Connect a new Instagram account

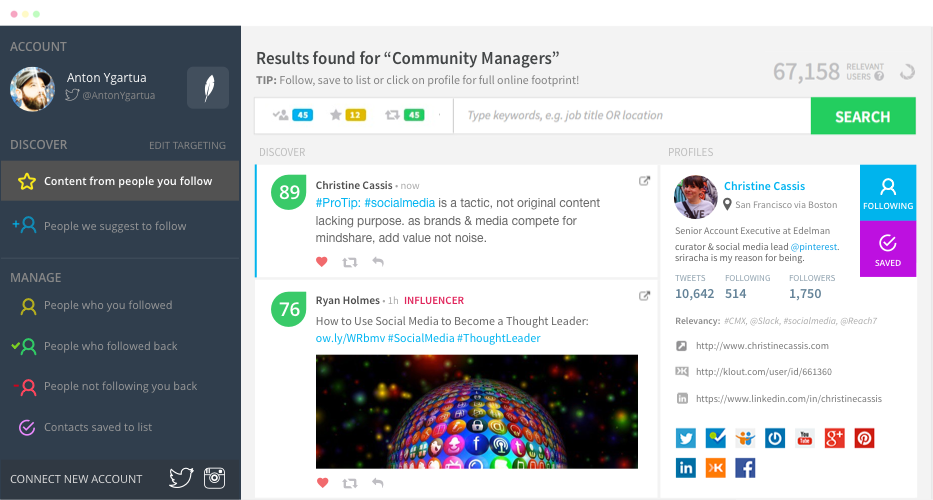214,478
